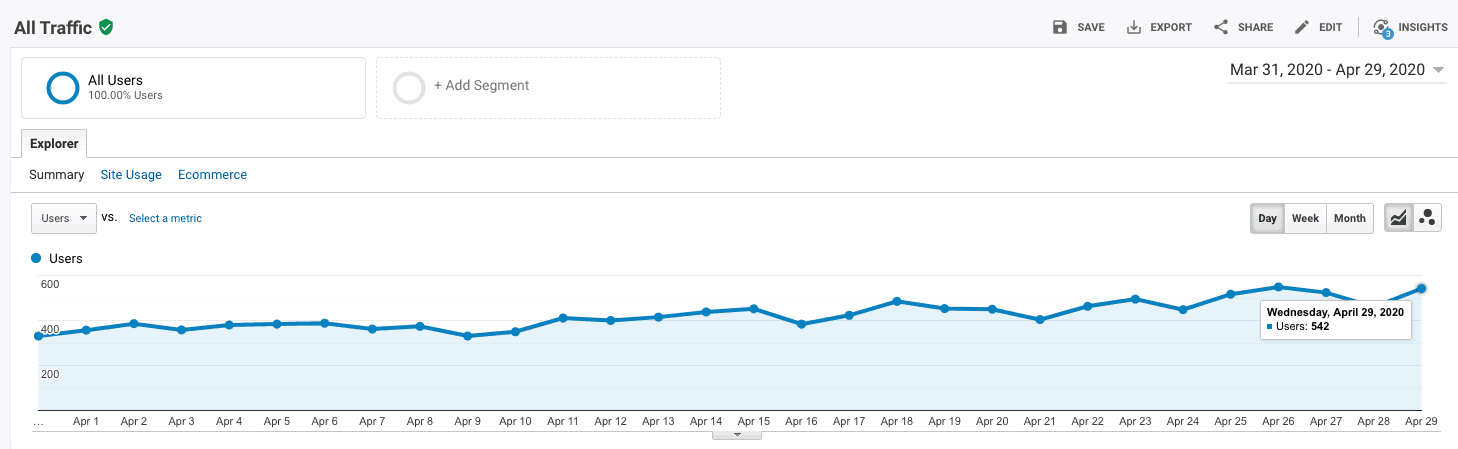Click the Apr 23 data point

pyautogui.click(x=1136, y=299)
